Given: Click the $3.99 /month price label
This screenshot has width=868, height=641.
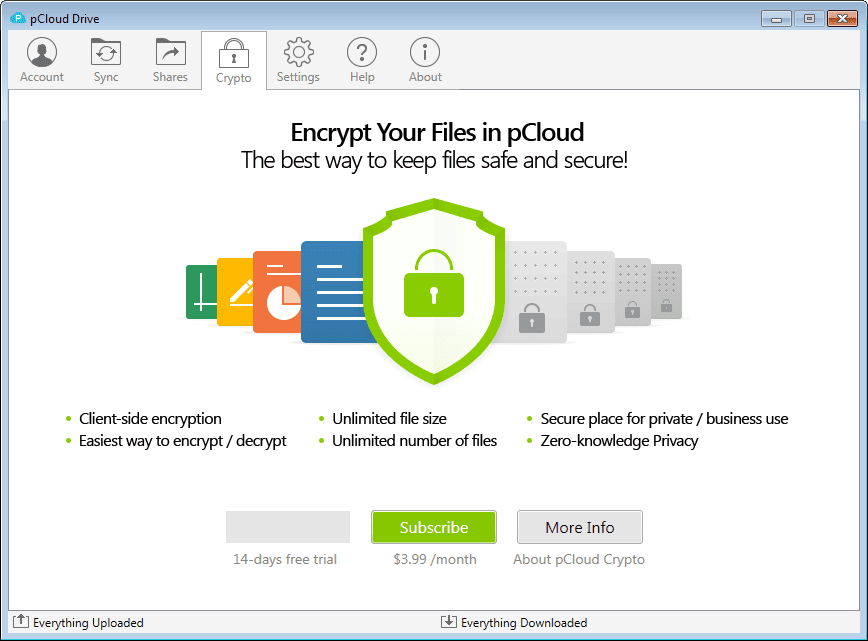Looking at the screenshot, I should [435, 559].
